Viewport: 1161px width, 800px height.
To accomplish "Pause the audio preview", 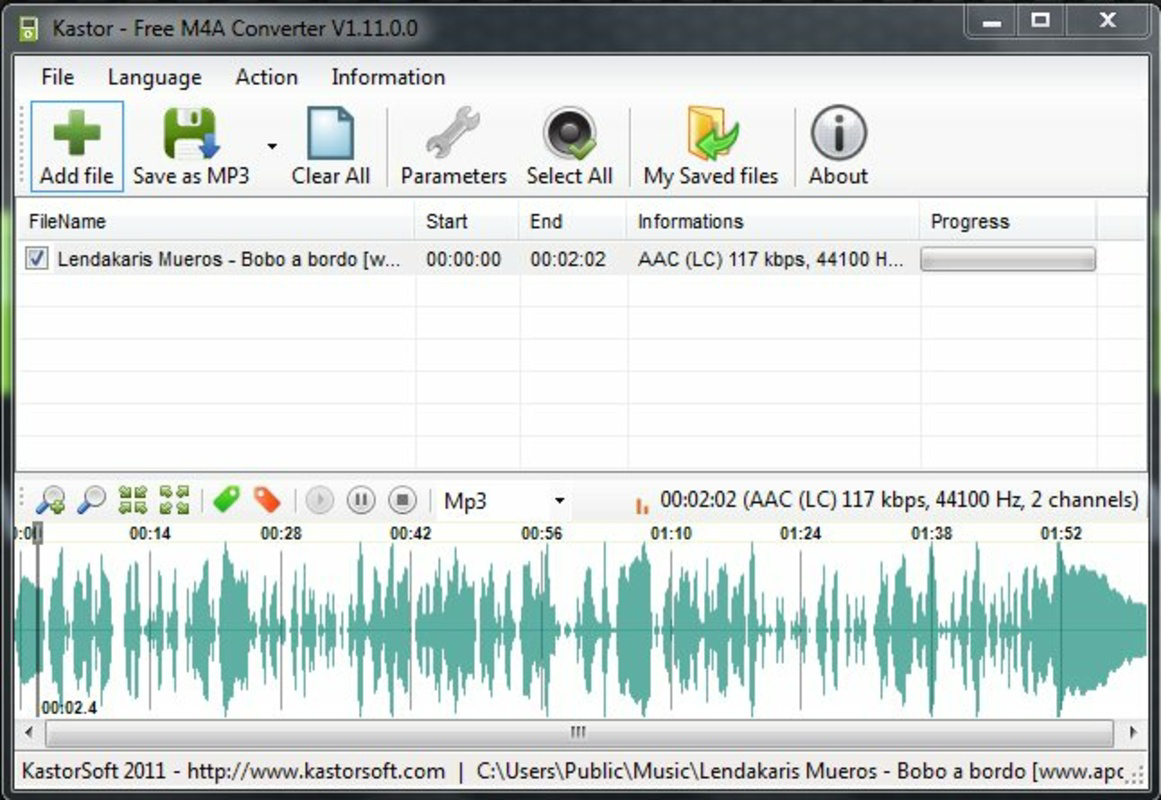I will click(361, 500).
